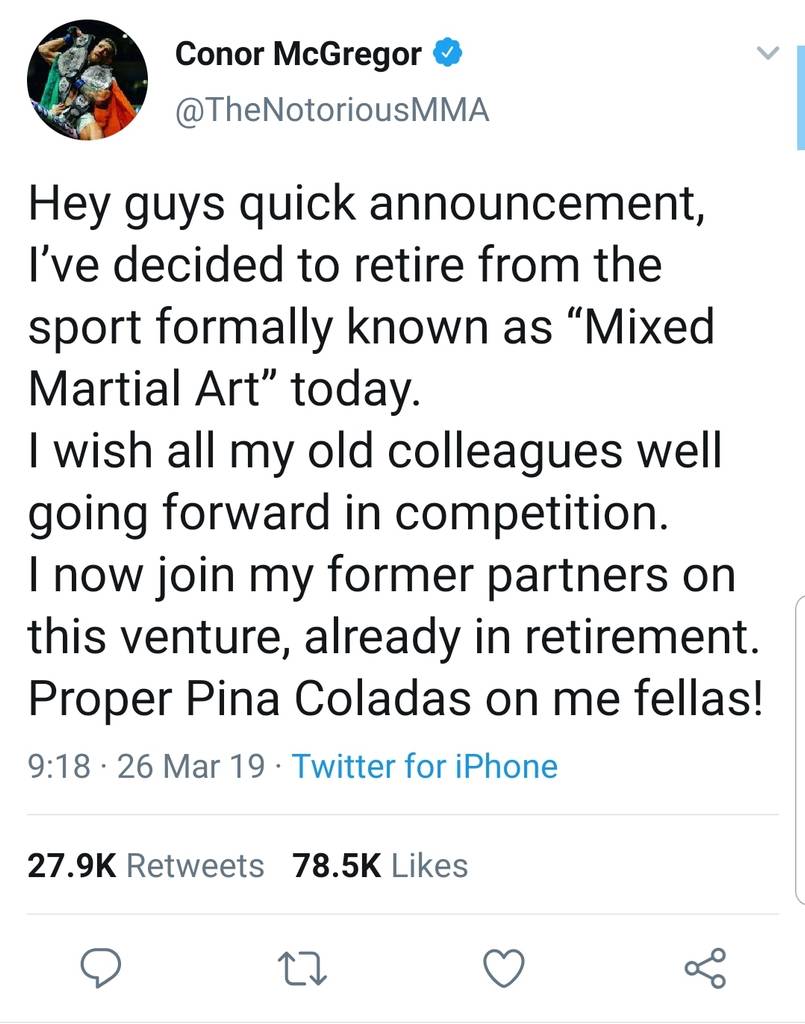Like the tweet with the heart icon
Screen dimensions: 805x1024
(503, 967)
